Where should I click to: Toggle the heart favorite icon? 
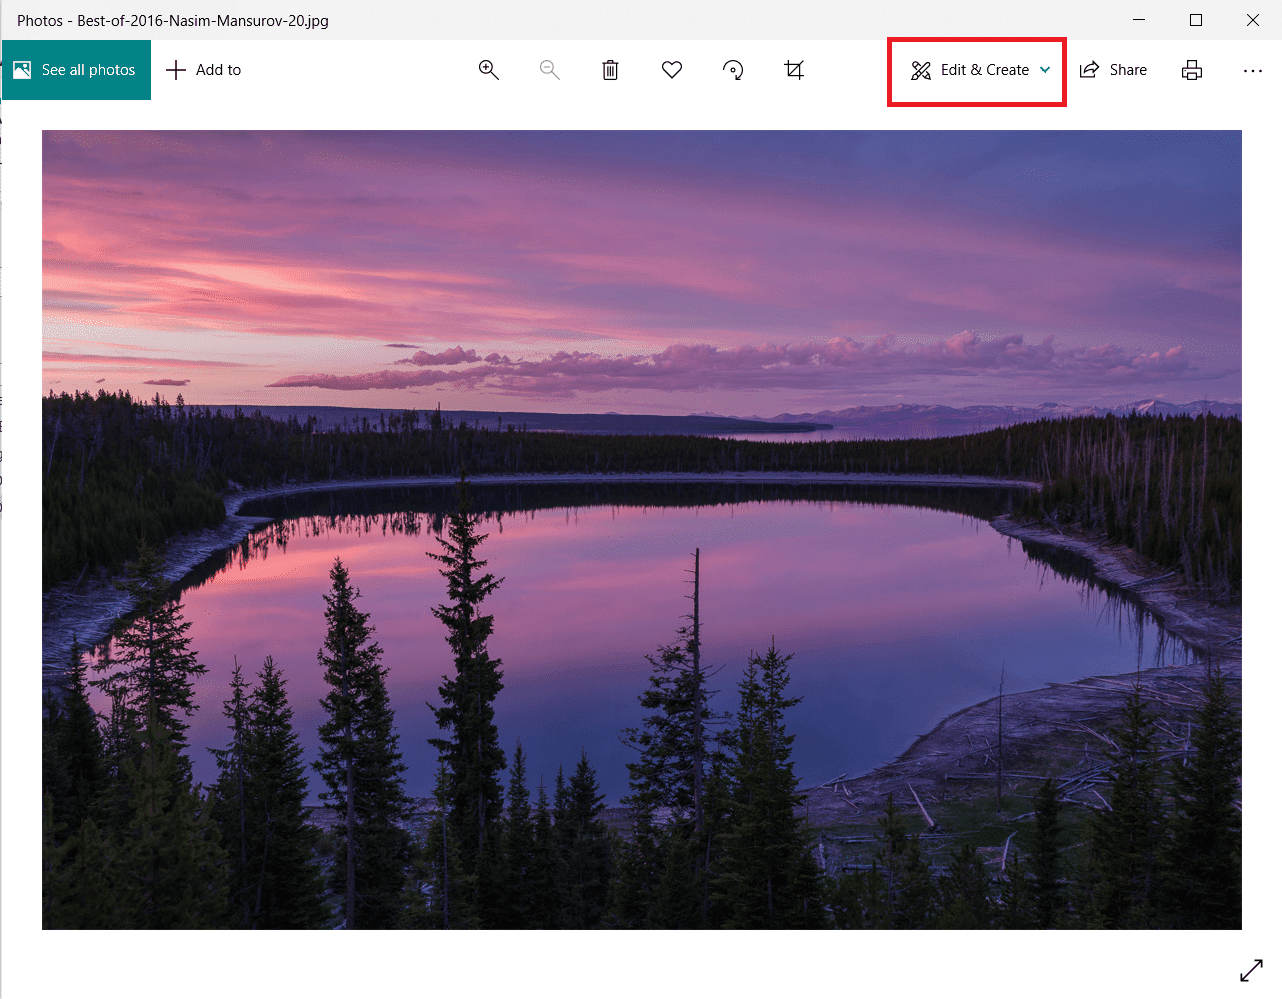672,70
